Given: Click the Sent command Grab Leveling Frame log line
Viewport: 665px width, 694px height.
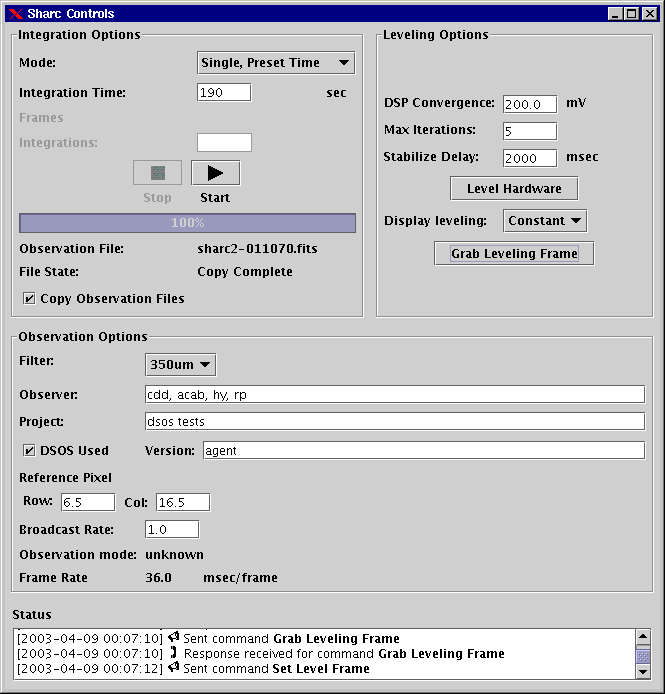Looking at the screenshot, I should click(208, 638).
